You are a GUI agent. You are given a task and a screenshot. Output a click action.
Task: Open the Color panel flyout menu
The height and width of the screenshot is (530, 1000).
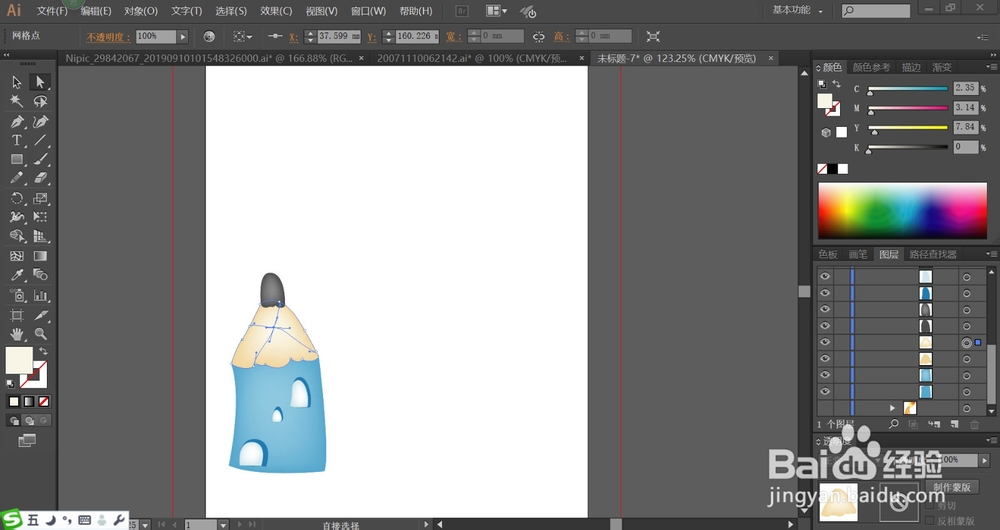pos(991,67)
